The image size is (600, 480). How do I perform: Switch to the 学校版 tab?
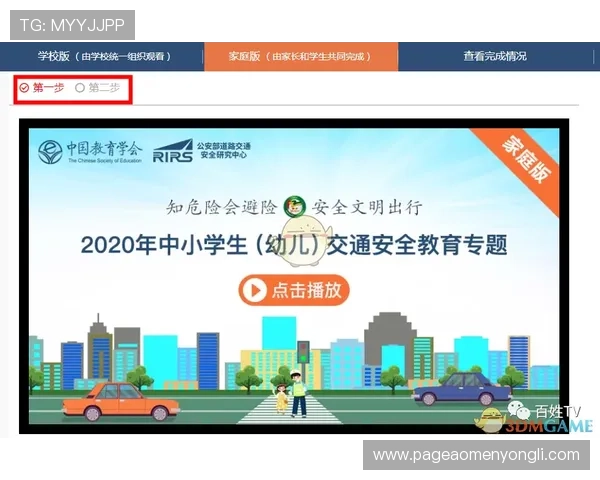[104, 56]
